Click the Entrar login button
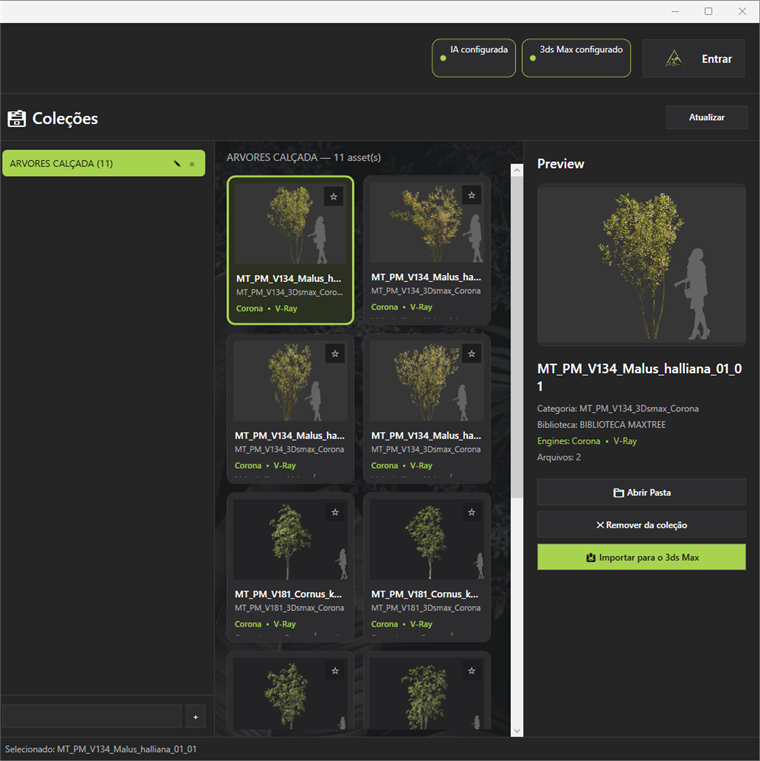This screenshot has width=760, height=761. 694,59
